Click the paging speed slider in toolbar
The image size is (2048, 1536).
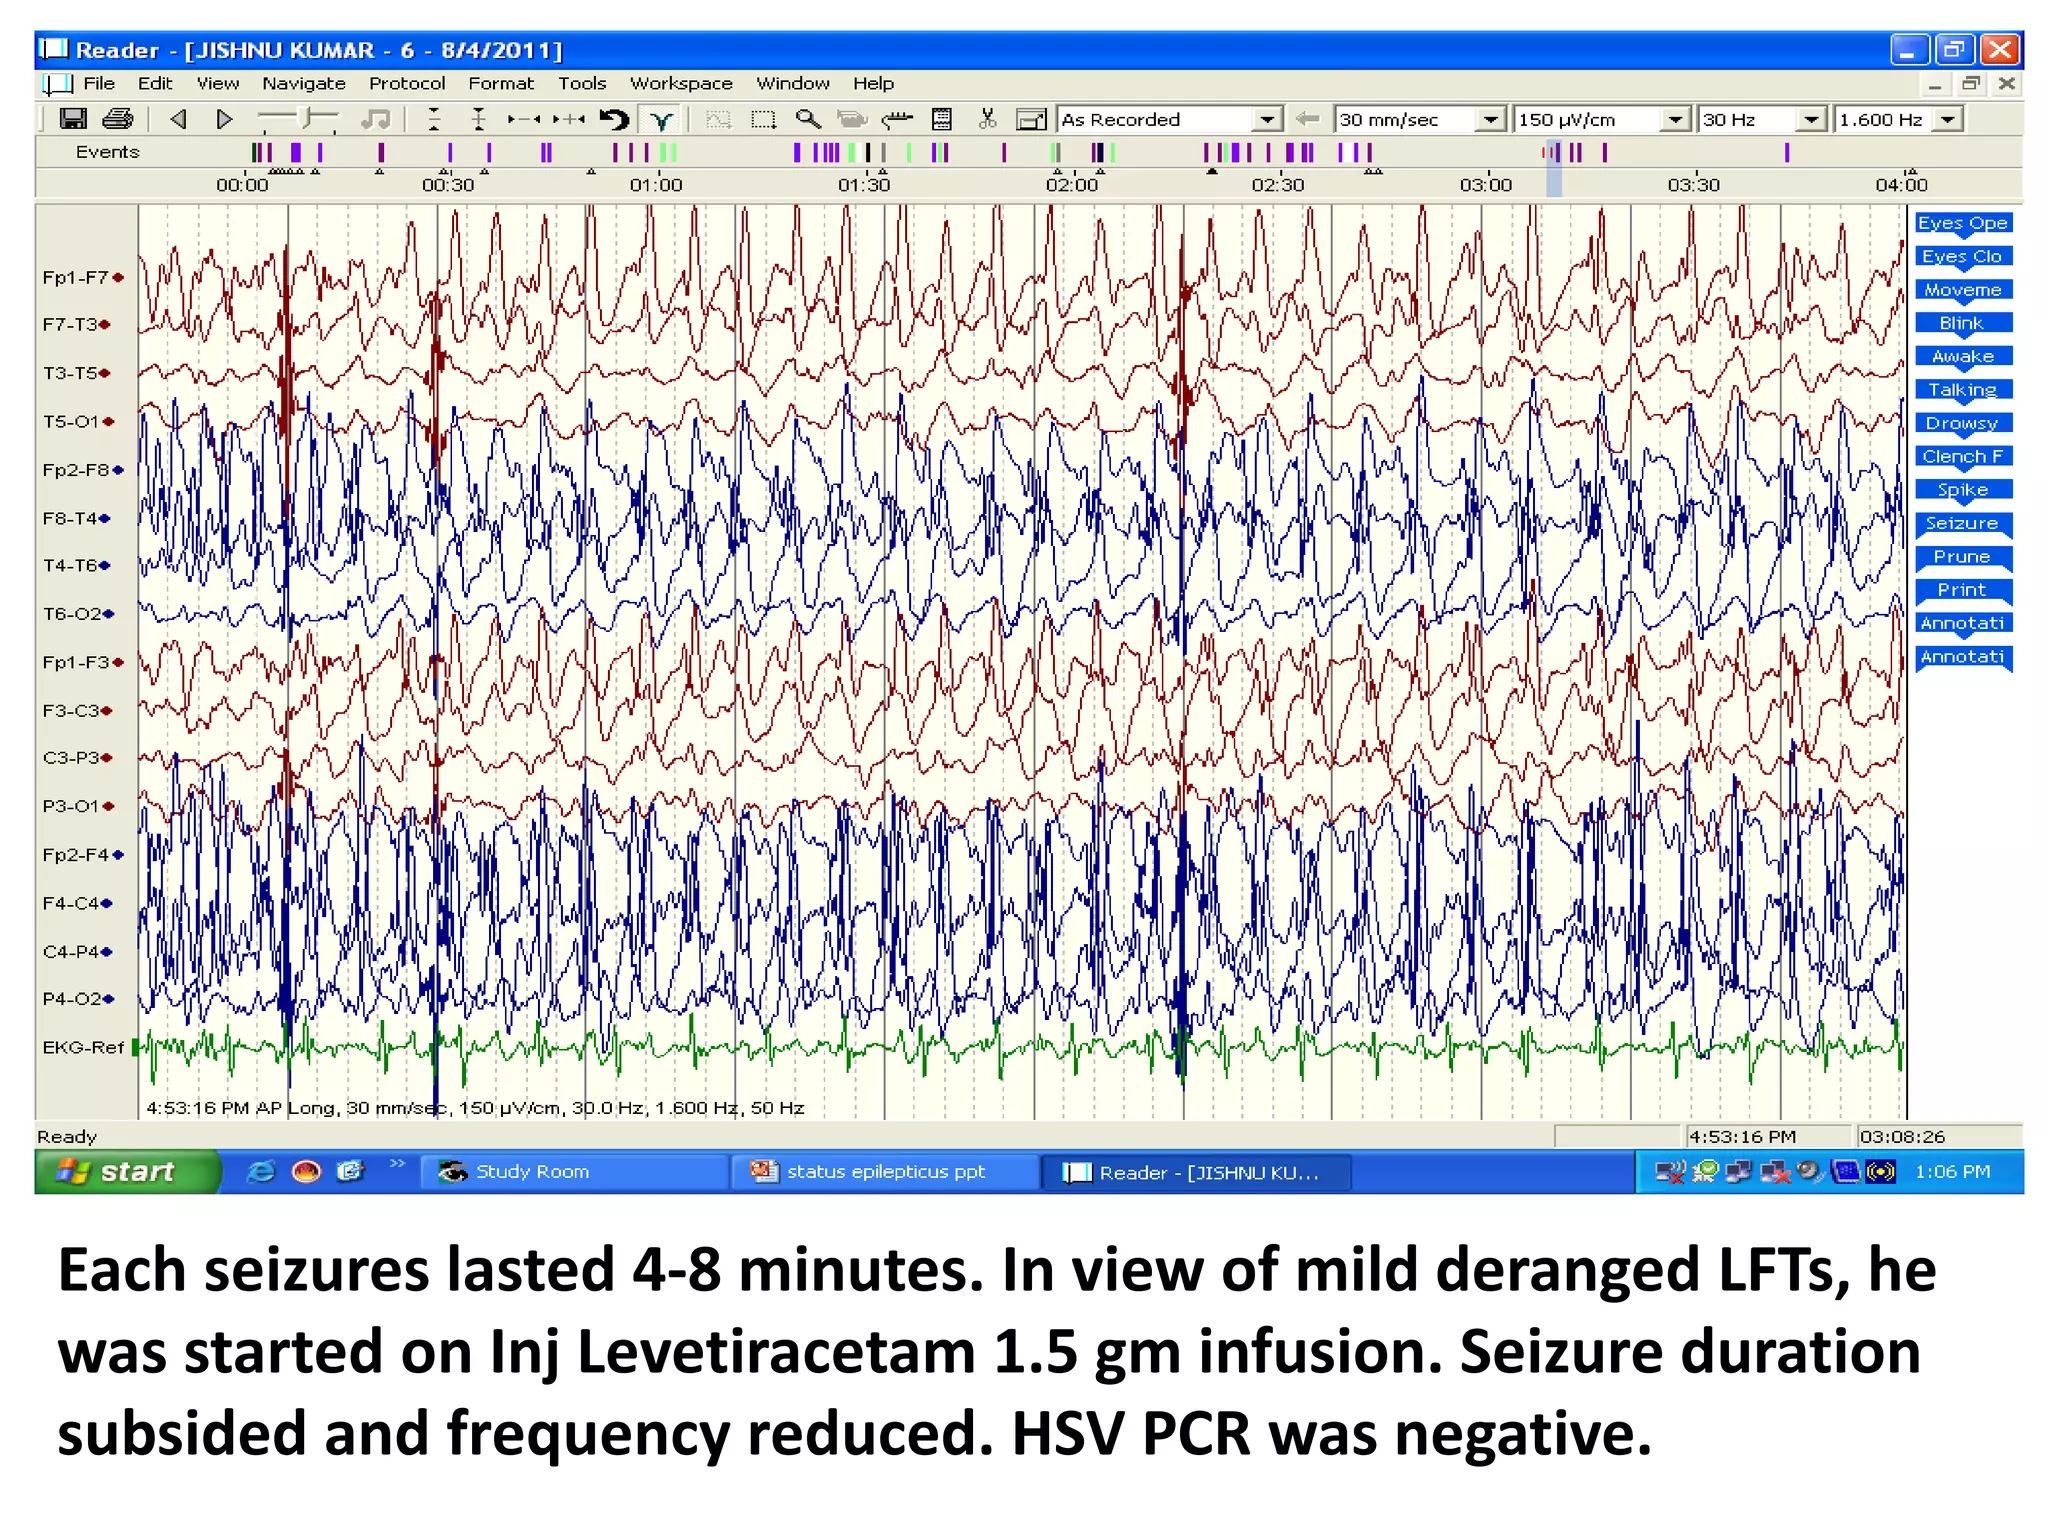click(x=299, y=120)
